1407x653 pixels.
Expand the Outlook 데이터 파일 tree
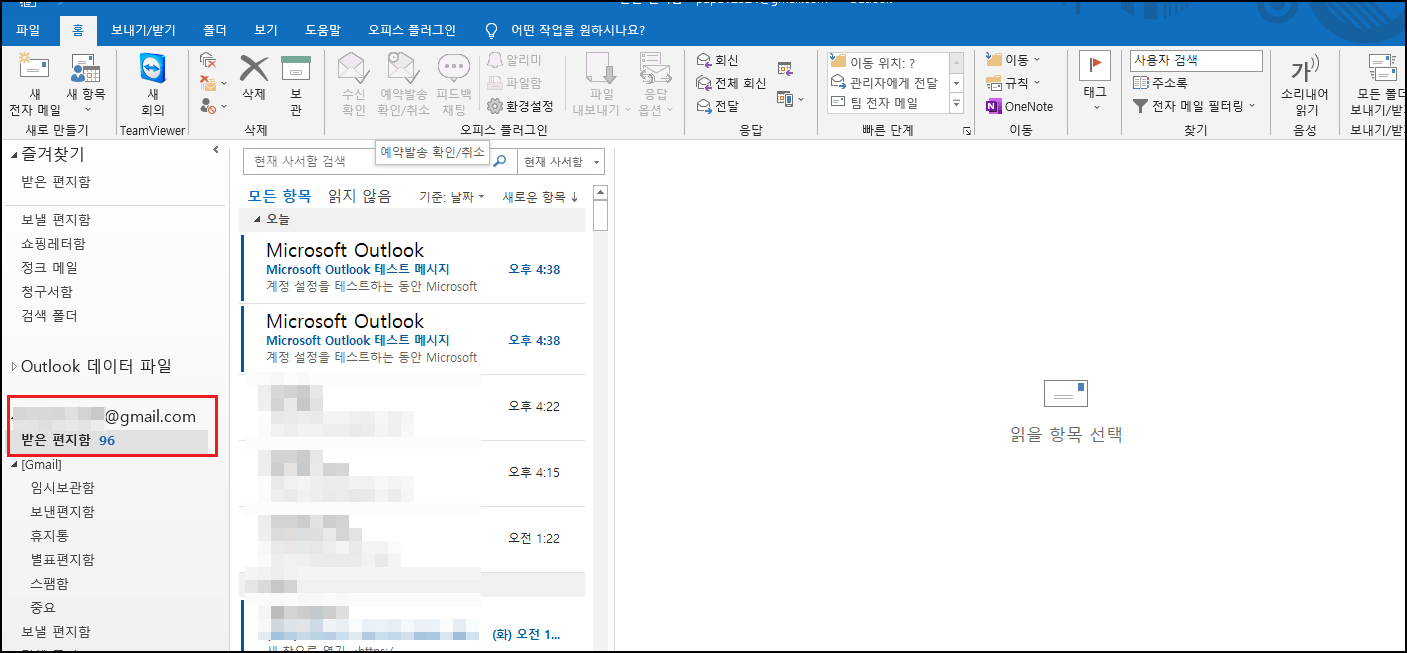(14, 366)
